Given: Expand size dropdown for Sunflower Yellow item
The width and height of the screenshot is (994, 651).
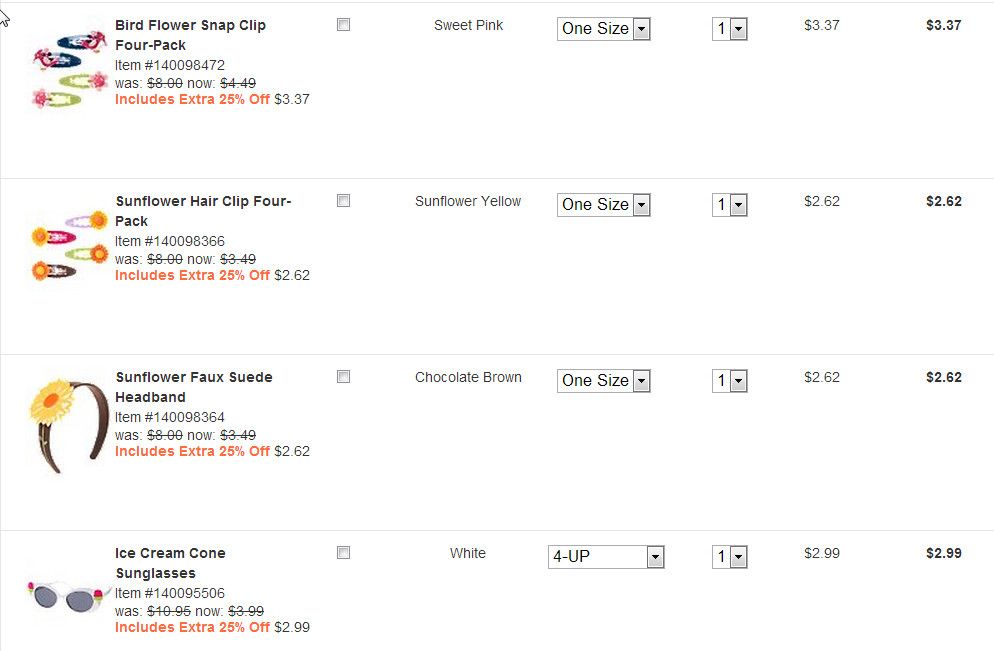Looking at the screenshot, I should [x=603, y=205].
